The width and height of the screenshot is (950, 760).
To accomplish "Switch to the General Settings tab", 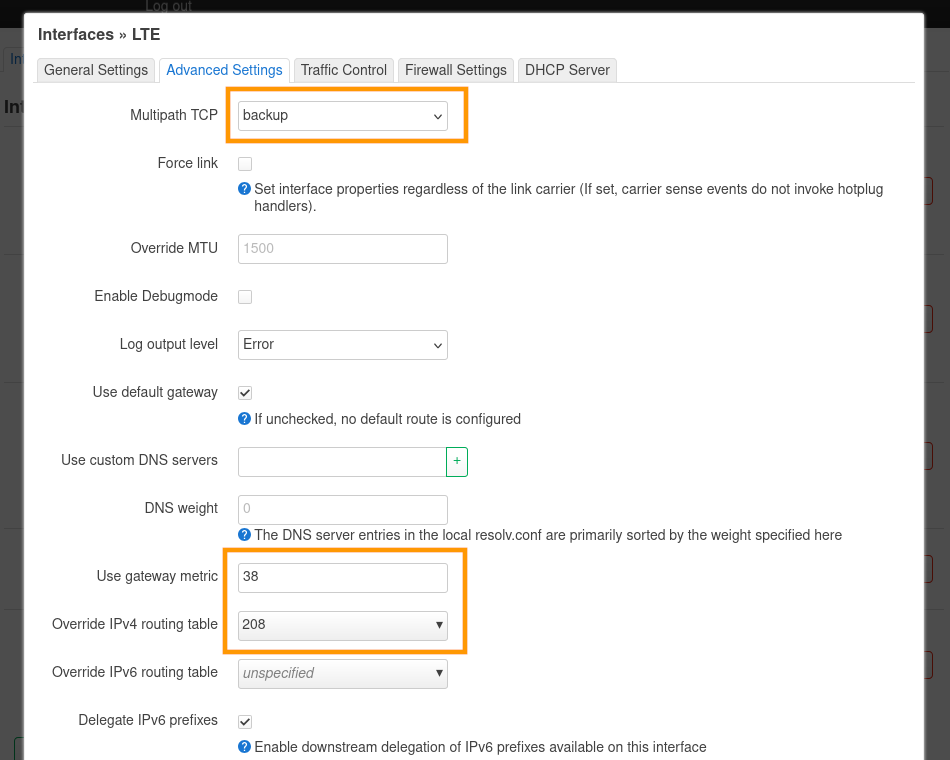I will [x=96, y=70].
